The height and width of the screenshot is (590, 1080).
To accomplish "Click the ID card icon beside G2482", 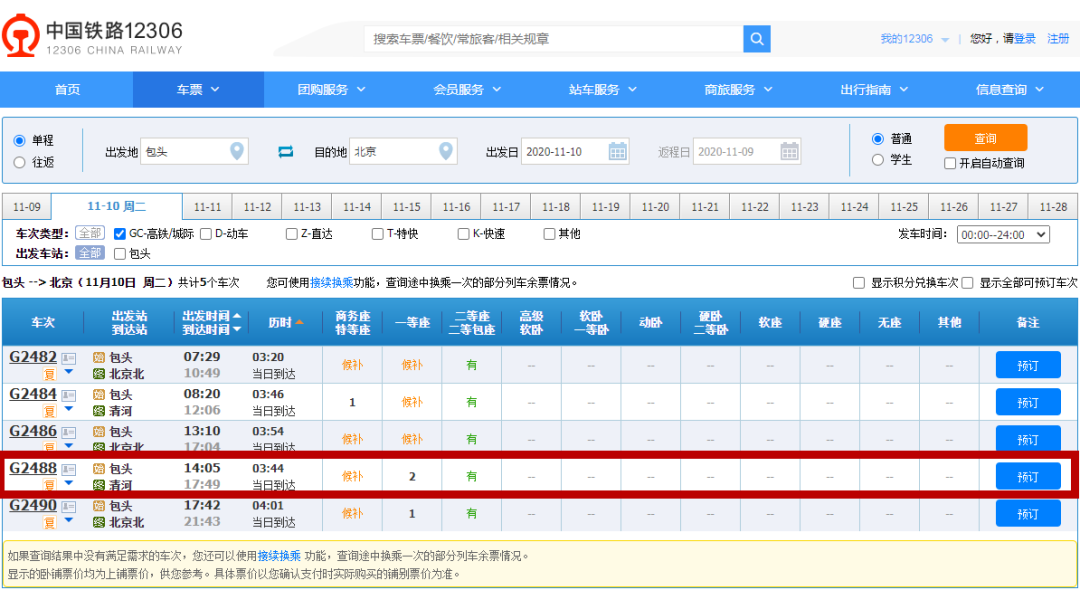I will (x=69, y=358).
